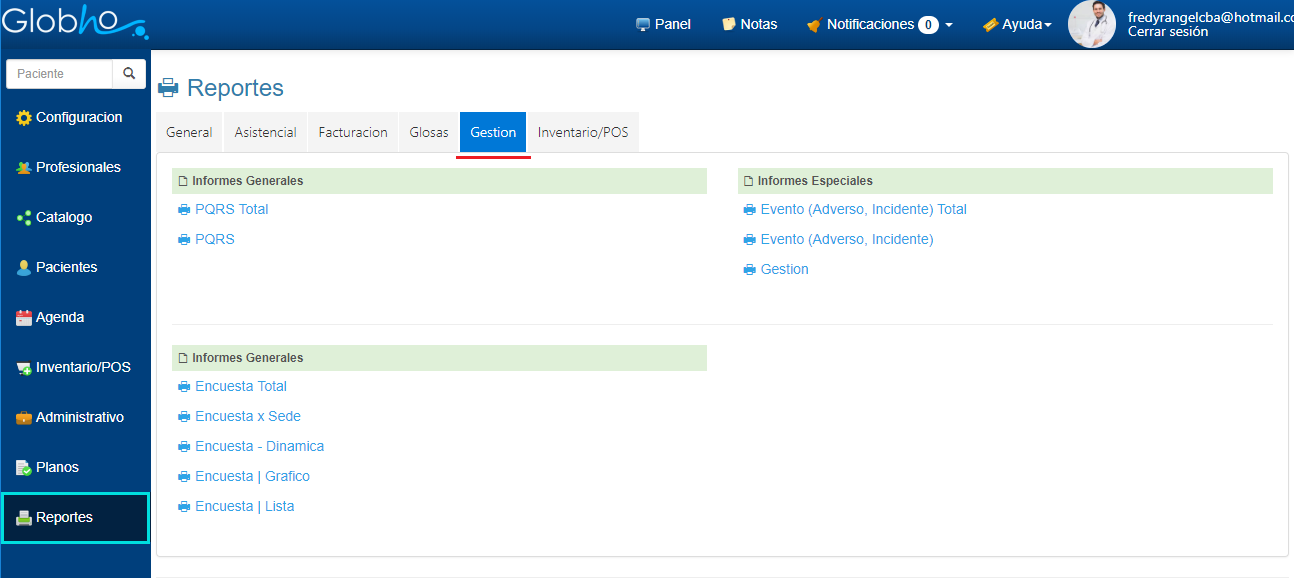Open the Encuesta x Sede report
Viewport: 1294px width, 578px height.
248,417
